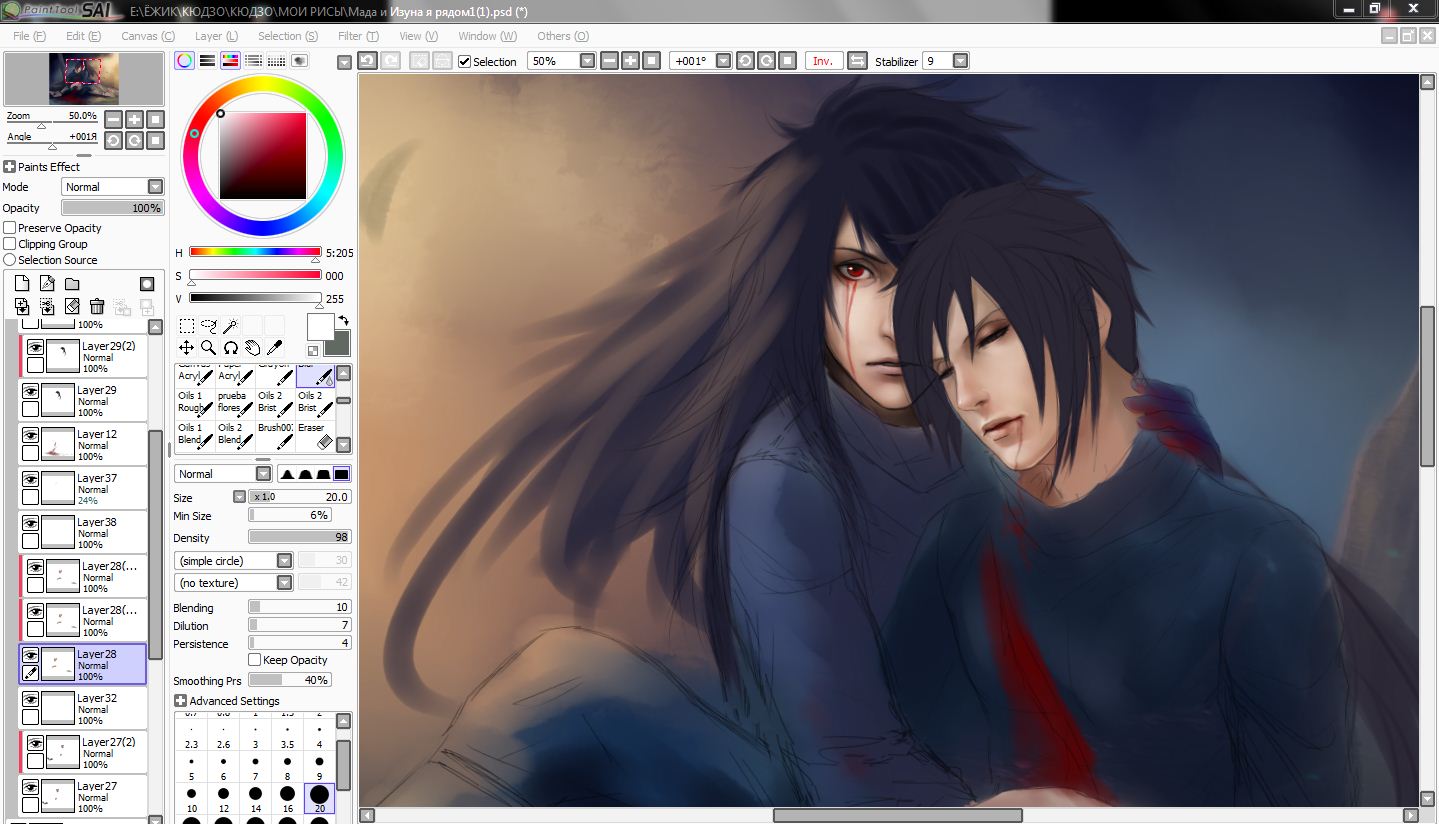Screen dimensions: 1439x824
Task: Select the Move tool
Action: coord(187,348)
